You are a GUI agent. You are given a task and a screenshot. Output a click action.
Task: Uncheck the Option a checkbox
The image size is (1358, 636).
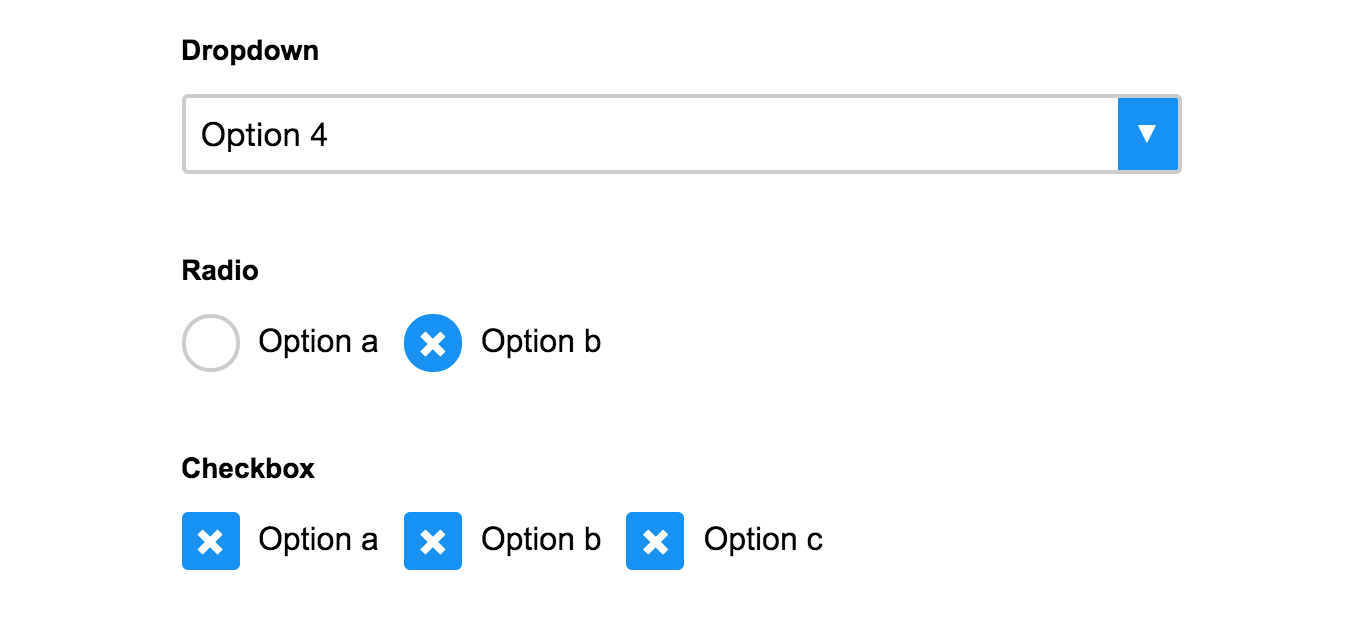(x=210, y=541)
